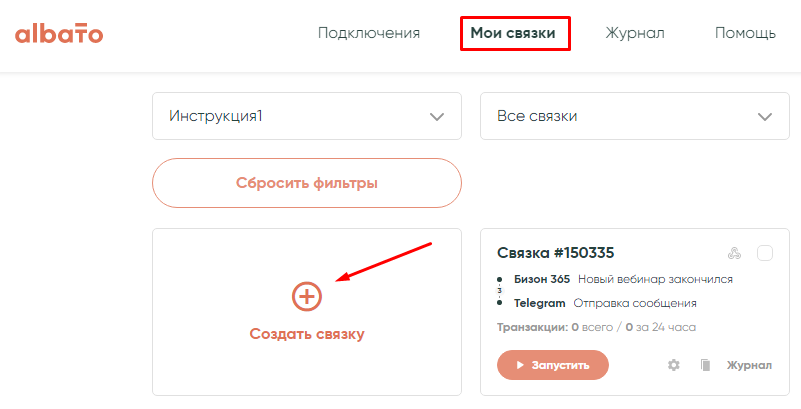
Task: Open the Помощь menu item
Action: click(745, 33)
